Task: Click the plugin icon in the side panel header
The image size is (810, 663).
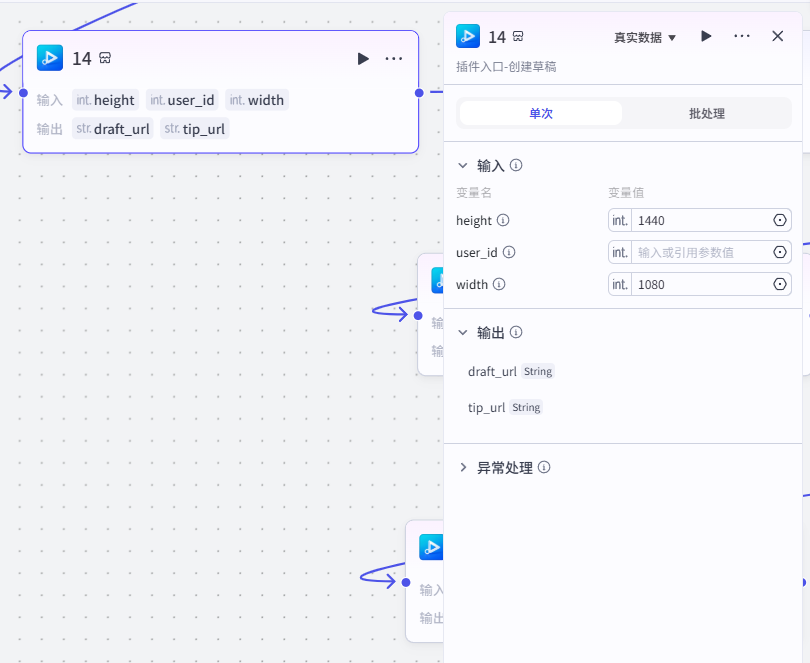Action: point(468,36)
